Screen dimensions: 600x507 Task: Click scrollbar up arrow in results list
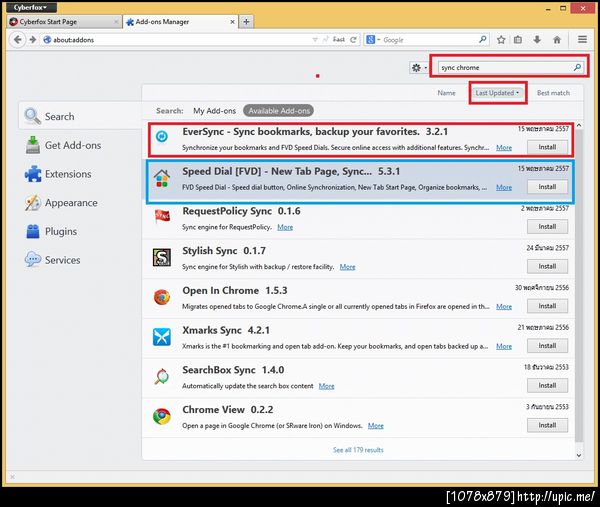(579, 126)
